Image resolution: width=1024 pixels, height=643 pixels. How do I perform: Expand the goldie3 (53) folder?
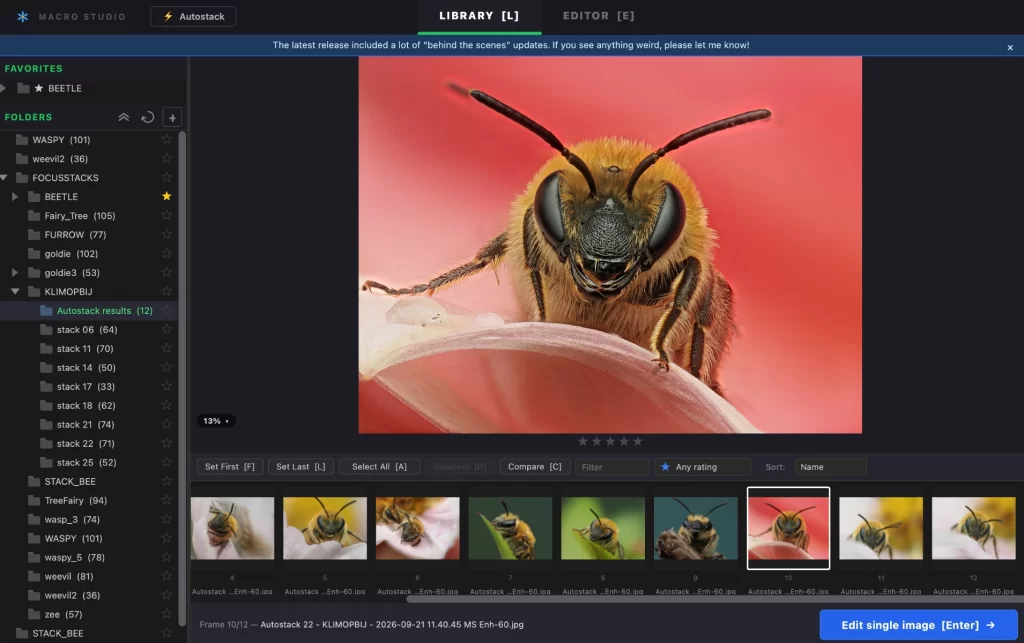coord(15,272)
